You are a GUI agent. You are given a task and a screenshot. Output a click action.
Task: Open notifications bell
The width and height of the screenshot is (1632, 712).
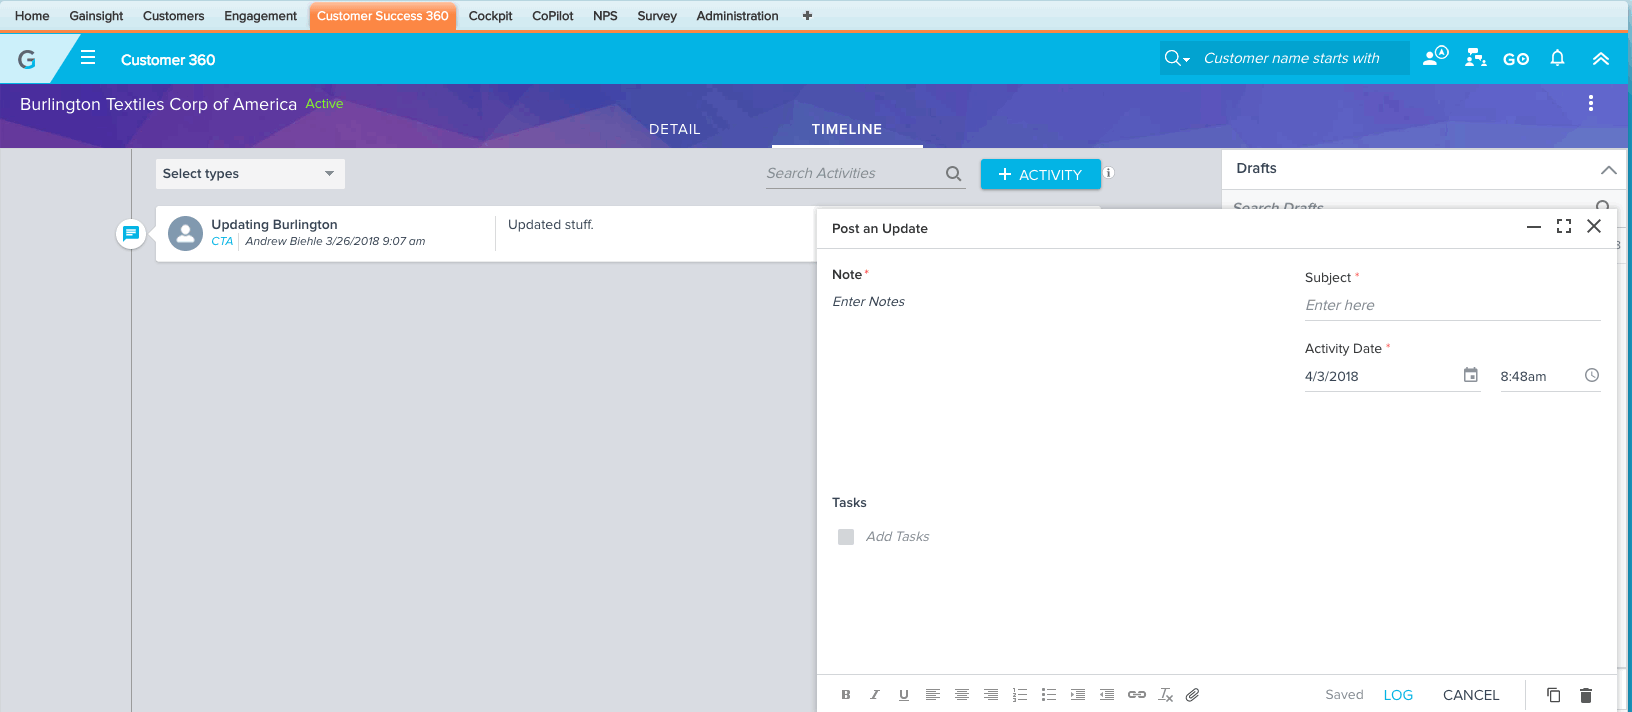point(1557,58)
